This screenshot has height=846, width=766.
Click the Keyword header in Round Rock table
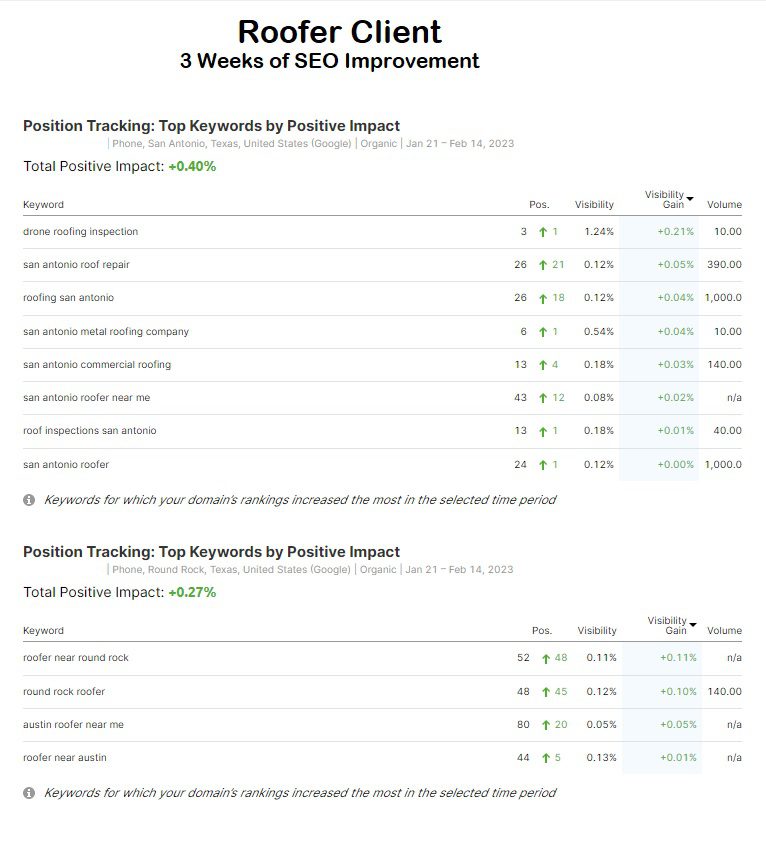pos(43,631)
